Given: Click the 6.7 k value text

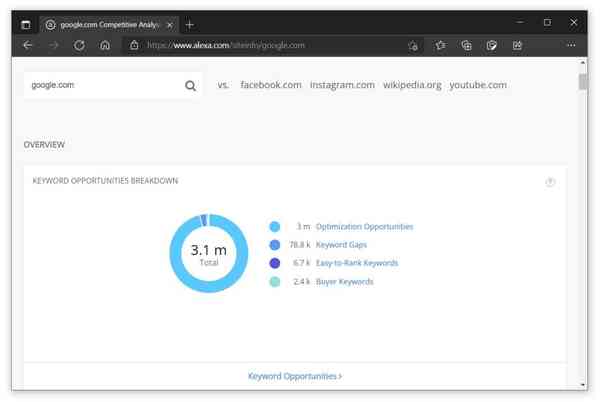Looking at the screenshot, I should (x=302, y=263).
